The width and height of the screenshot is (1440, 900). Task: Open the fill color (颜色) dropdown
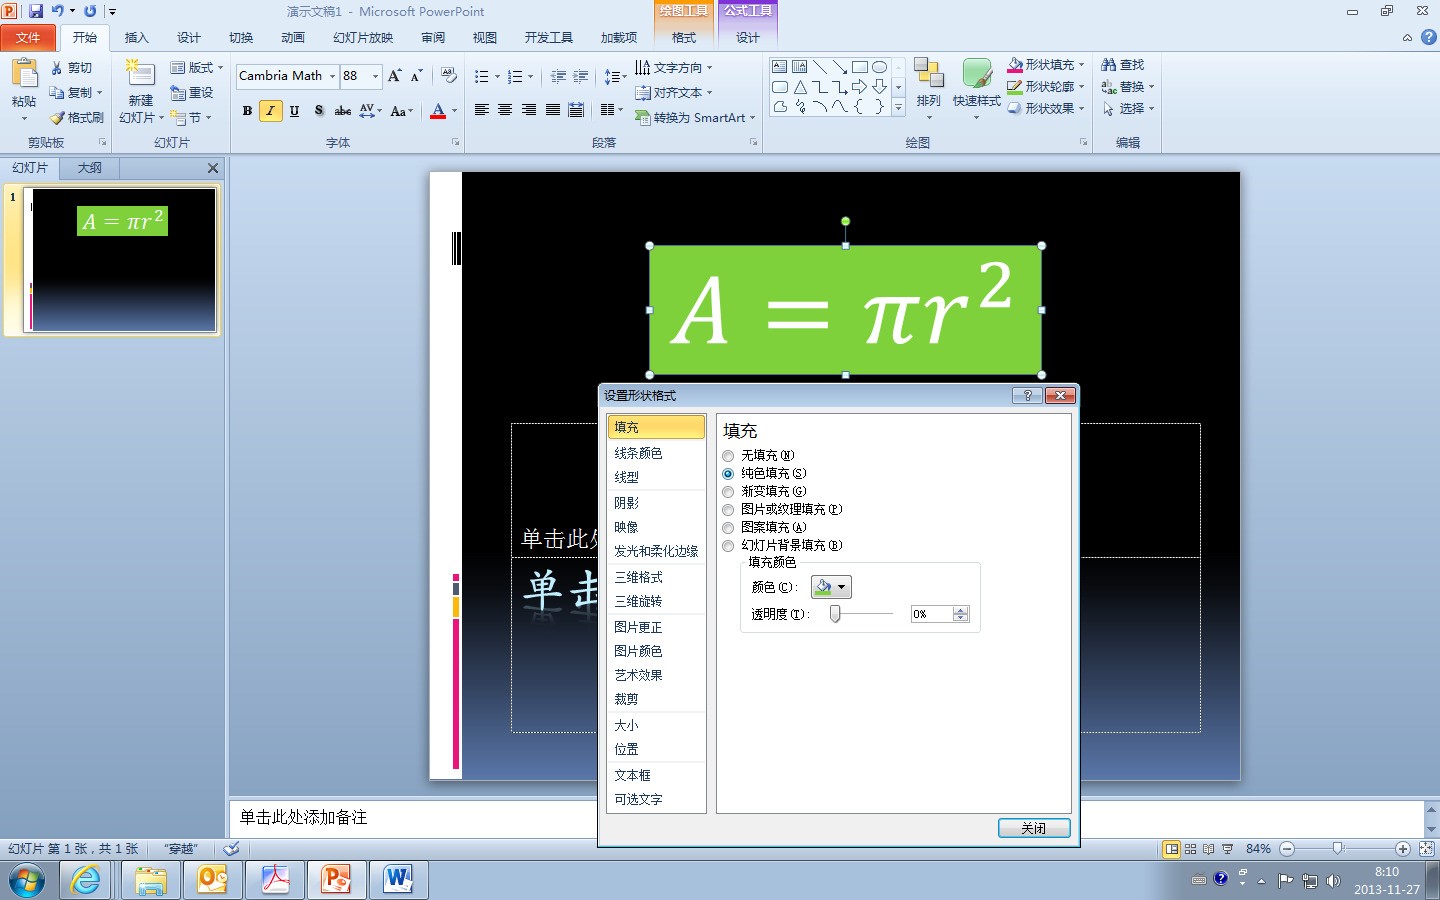click(x=831, y=587)
